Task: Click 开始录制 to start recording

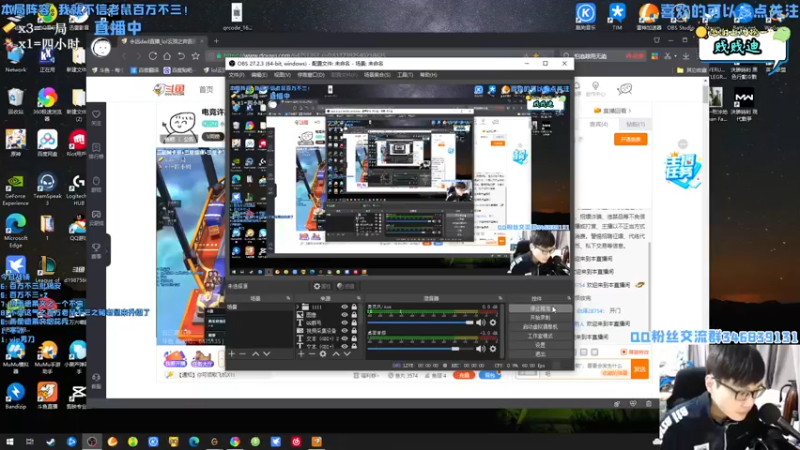Action: [x=540, y=317]
